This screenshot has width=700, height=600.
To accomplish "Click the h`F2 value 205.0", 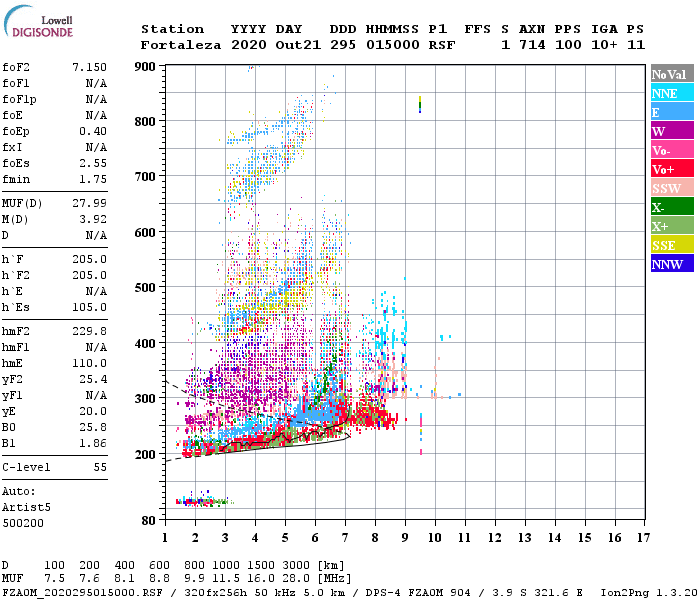I will [89, 275].
